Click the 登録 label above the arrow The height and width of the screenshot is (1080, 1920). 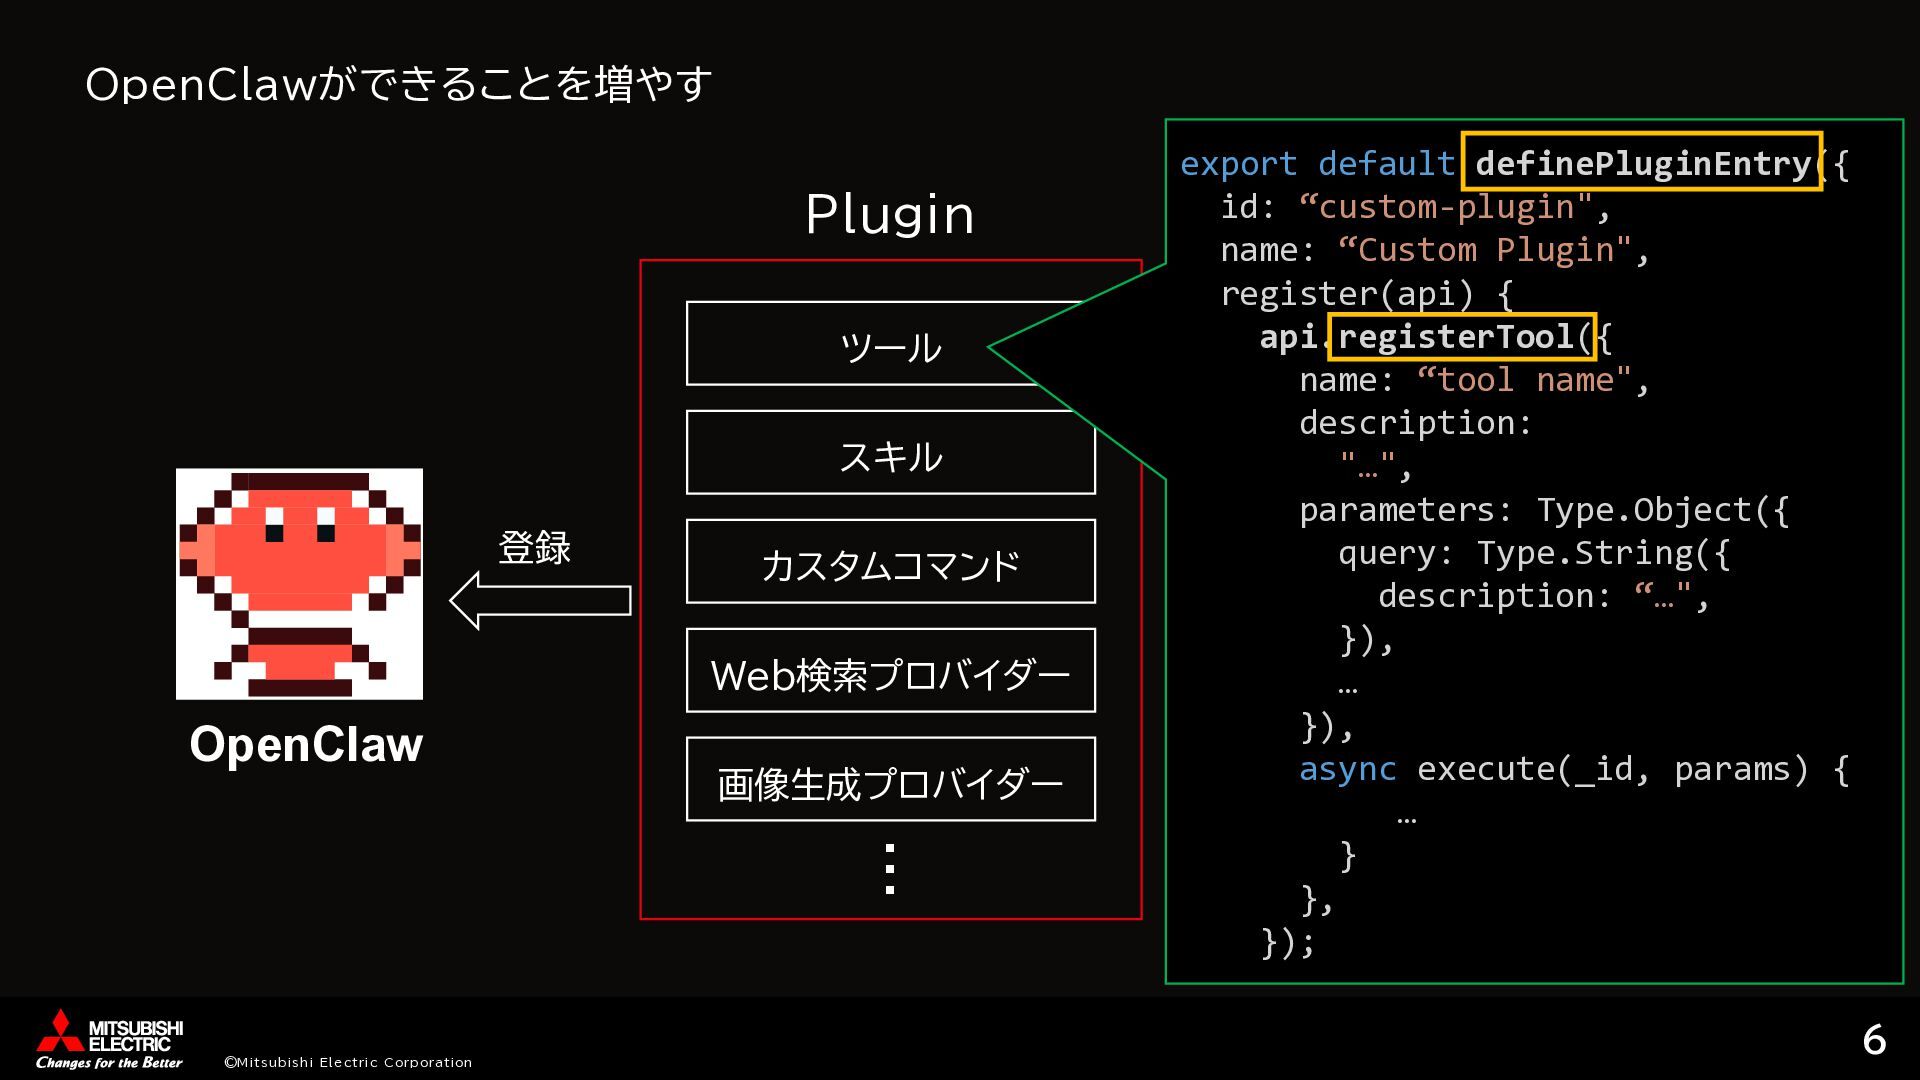click(534, 548)
